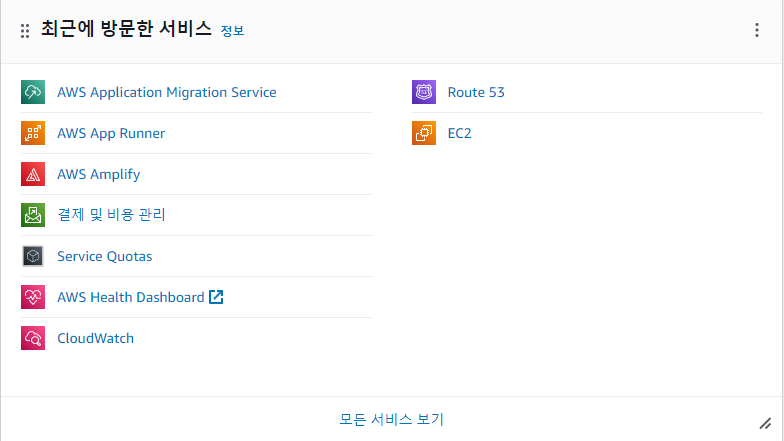Viewport: 784px width, 441px height.
Task: Open AWS Application Migration Service link
Action: click(166, 92)
